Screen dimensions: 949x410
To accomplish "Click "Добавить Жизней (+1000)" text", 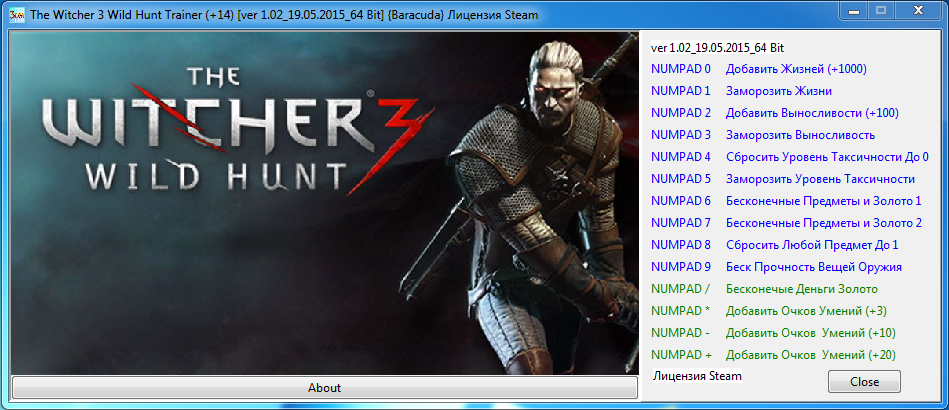I will pyautogui.click(x=796, y=69).
